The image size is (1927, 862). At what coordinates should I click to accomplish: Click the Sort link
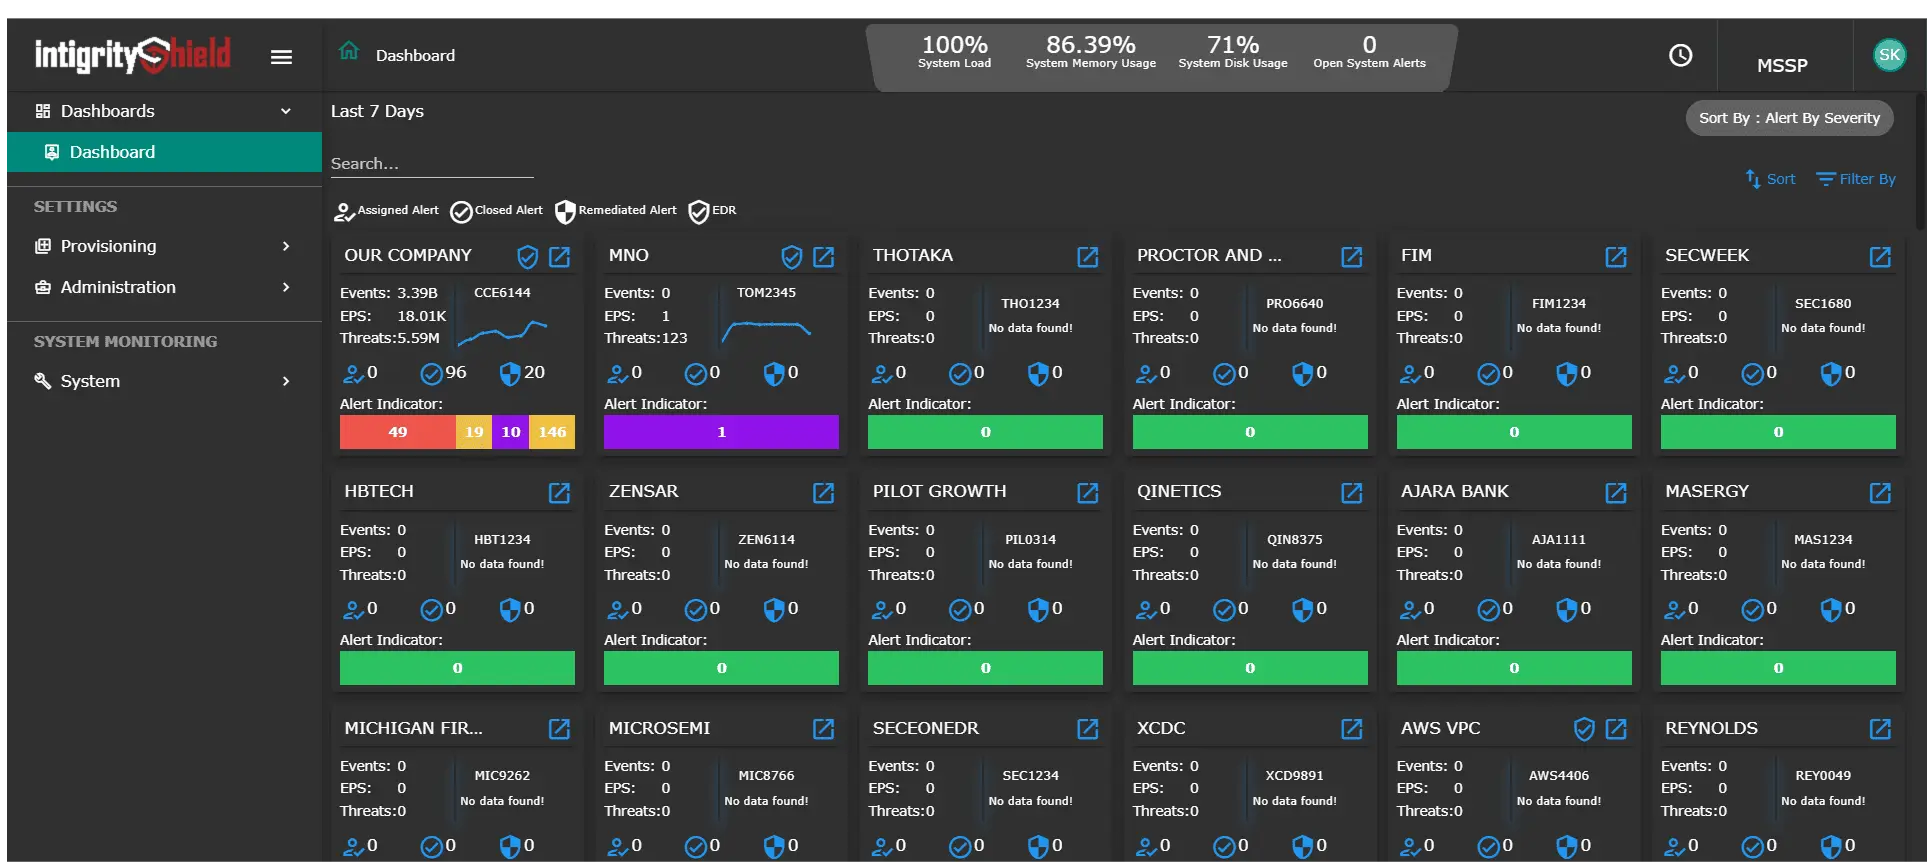[1771, 179]
